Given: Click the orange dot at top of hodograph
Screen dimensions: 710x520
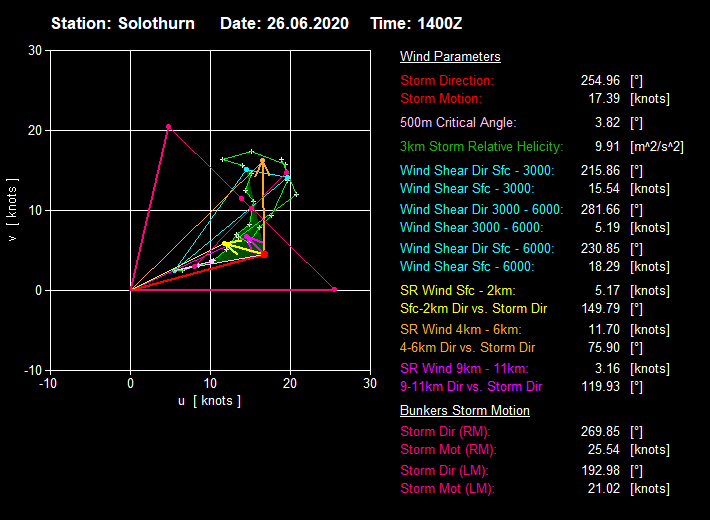Looking at the screenshot, I should pos(263,161).
